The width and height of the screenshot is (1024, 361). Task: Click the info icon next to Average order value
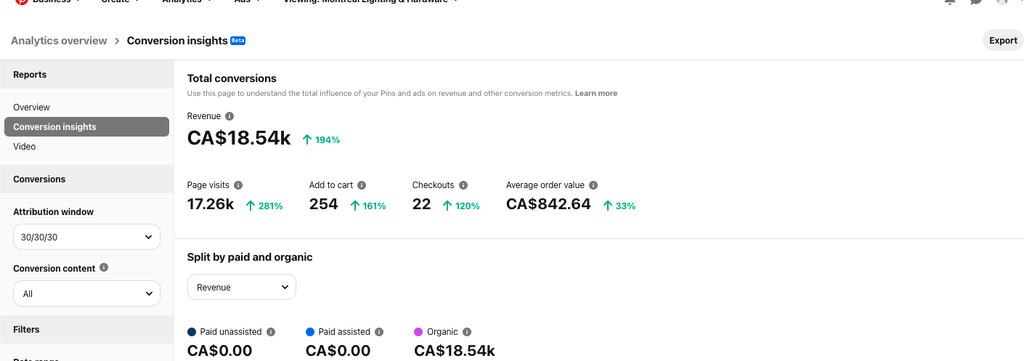(593, 185)
